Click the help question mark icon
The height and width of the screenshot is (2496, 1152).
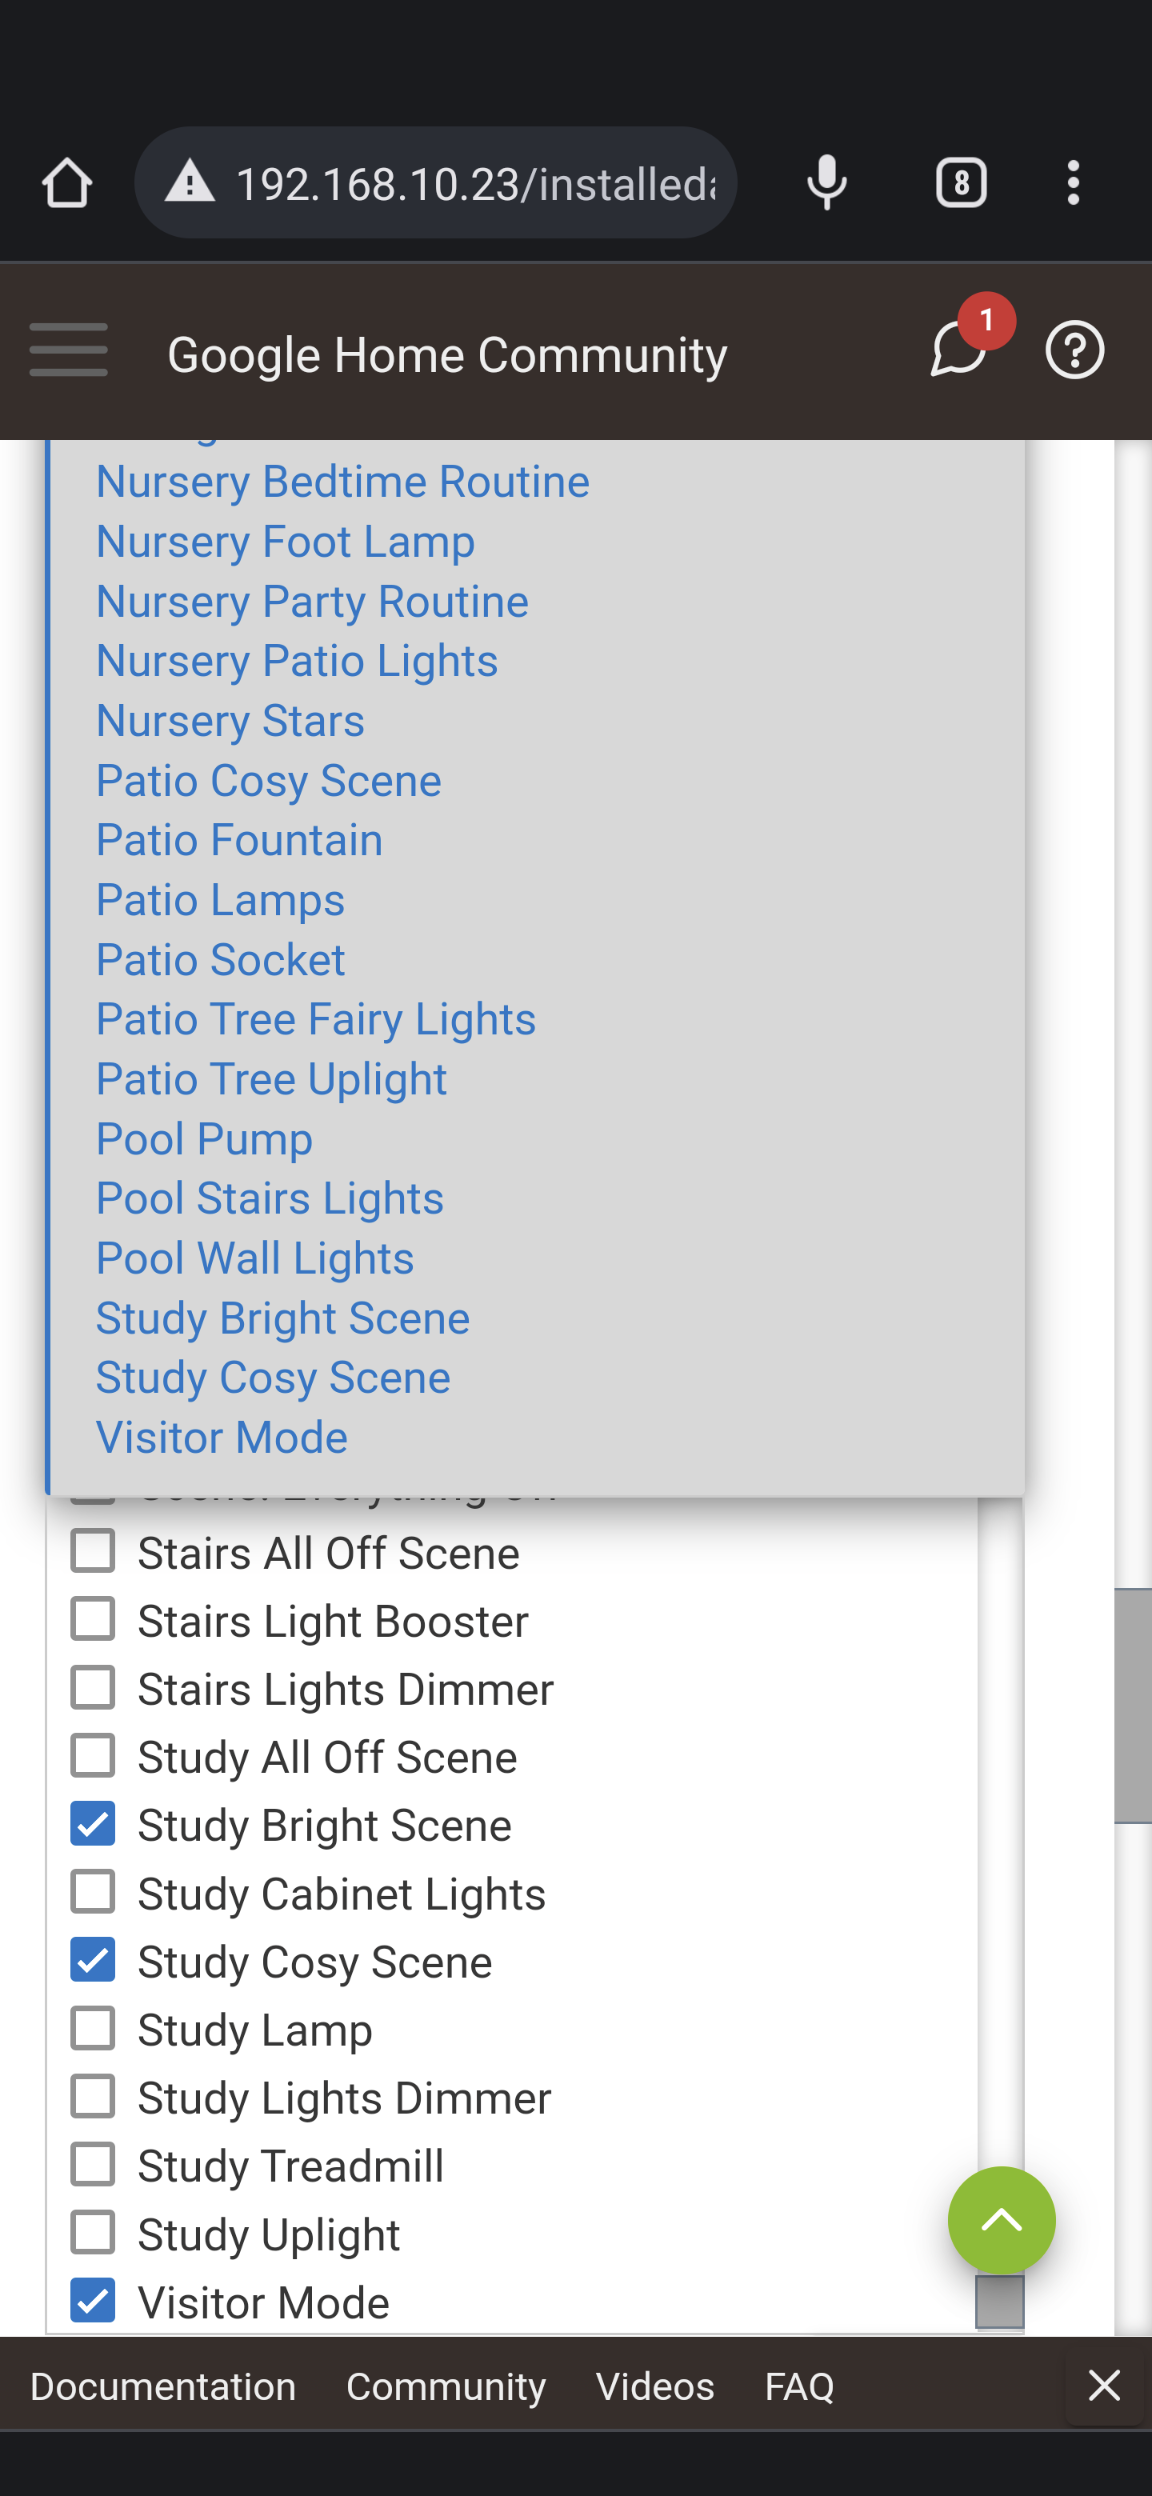(x=1074, y=351)
